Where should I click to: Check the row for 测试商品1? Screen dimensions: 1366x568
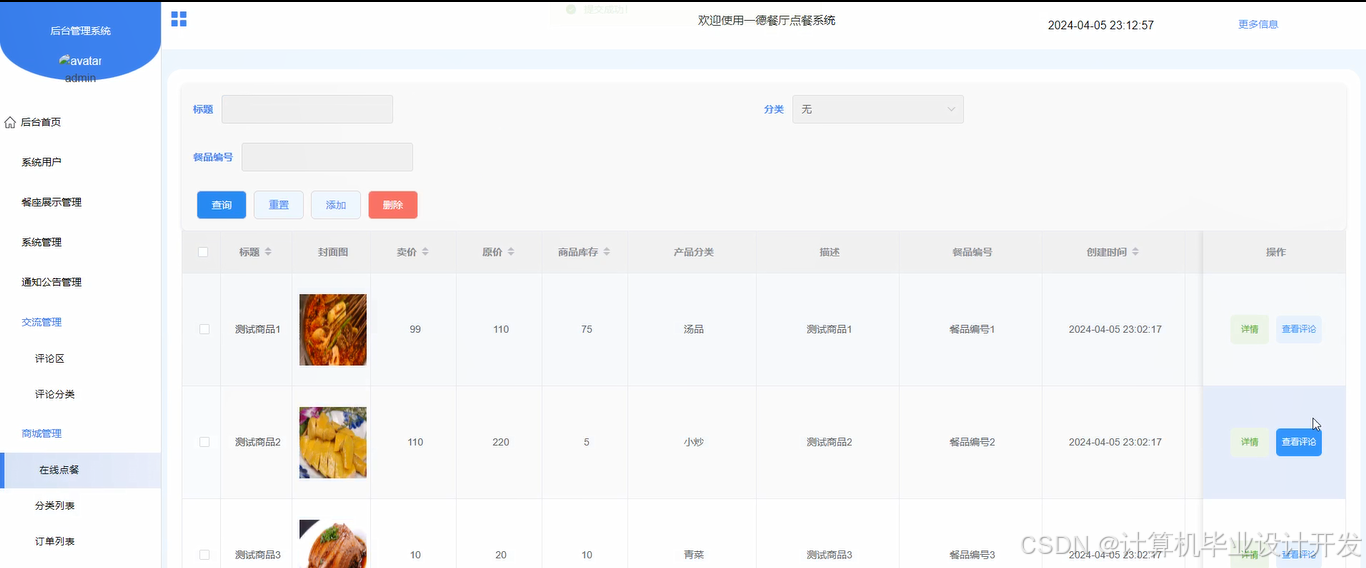click(204, 329)
